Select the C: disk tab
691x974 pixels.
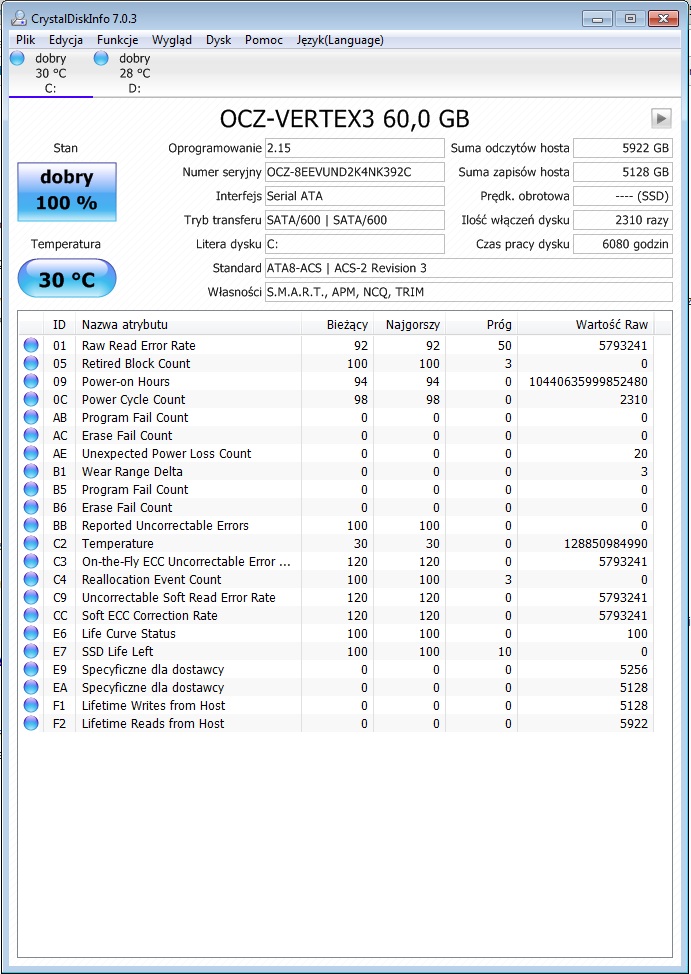(x=50, y=73)
